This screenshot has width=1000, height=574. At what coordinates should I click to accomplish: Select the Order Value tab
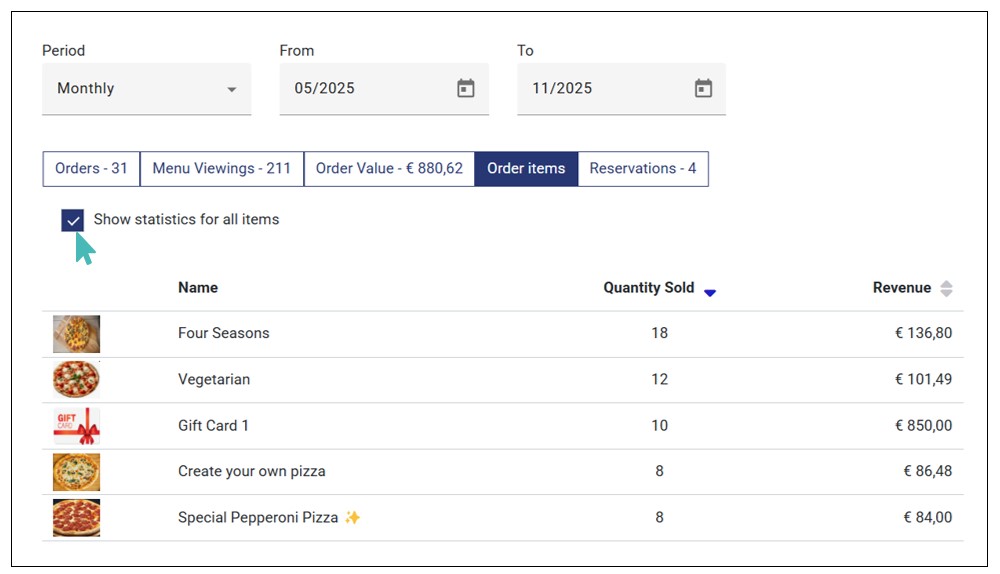[389, 169]
